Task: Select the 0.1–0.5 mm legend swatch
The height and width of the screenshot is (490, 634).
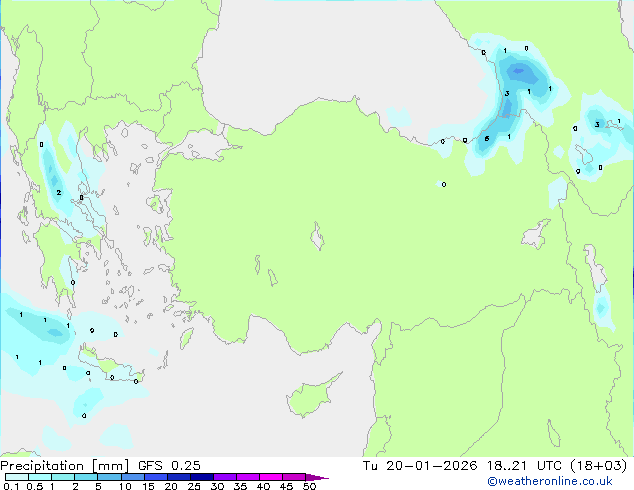Action: [17, 477]
